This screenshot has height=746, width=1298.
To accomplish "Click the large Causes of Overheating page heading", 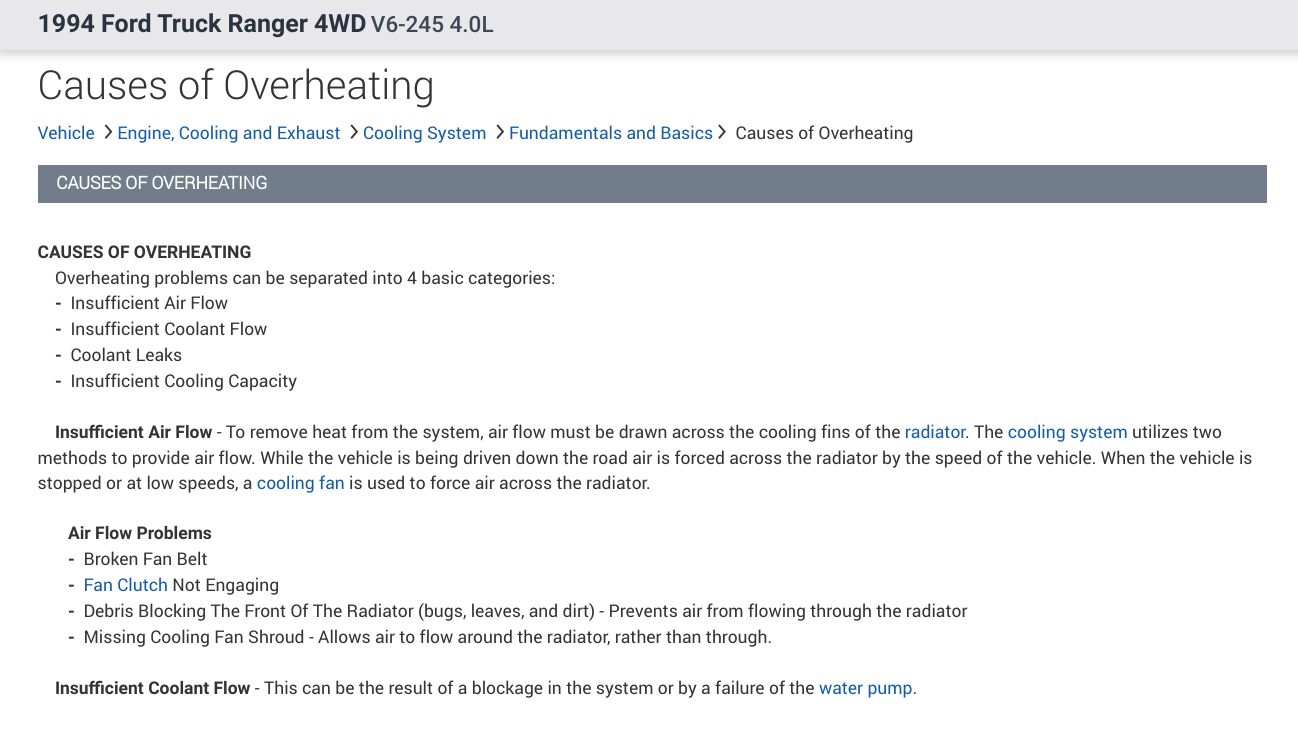I will (236, 85).
